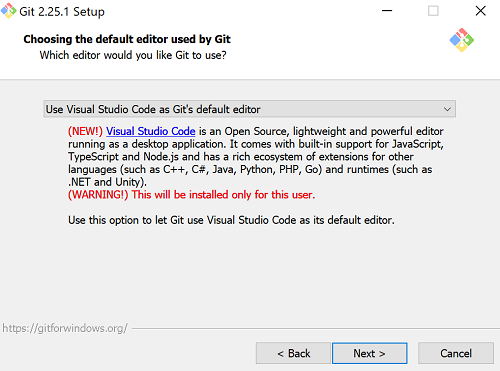Click the editor description starting 'running as a desktop'
This screenshot has width=500, height=371.
click(x=256, y=144)
